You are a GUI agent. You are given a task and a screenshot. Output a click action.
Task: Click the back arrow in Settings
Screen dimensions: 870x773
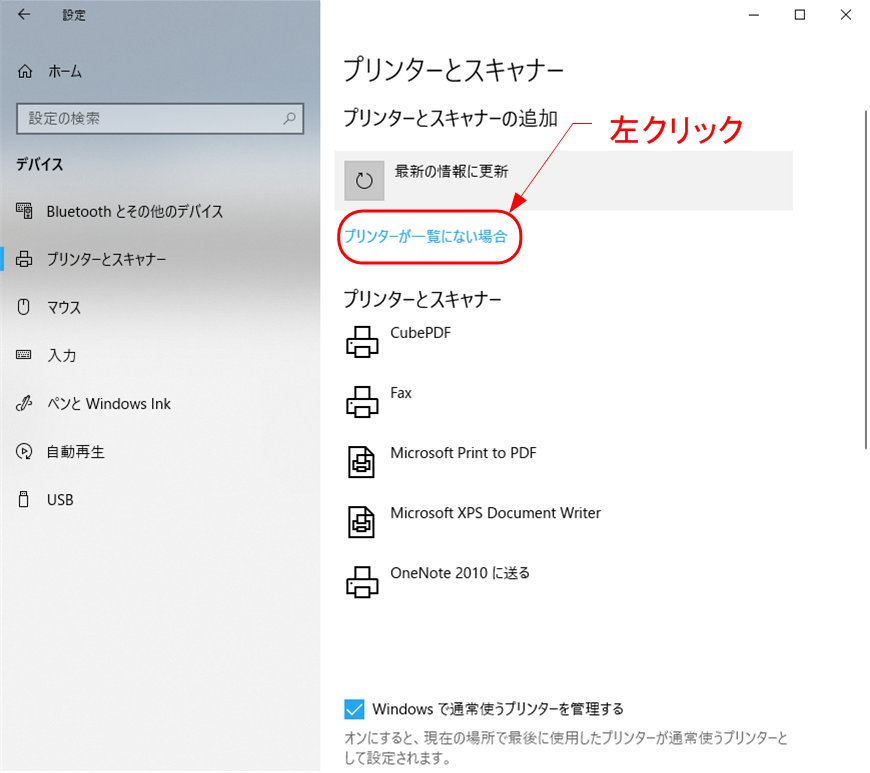[24, 14]
